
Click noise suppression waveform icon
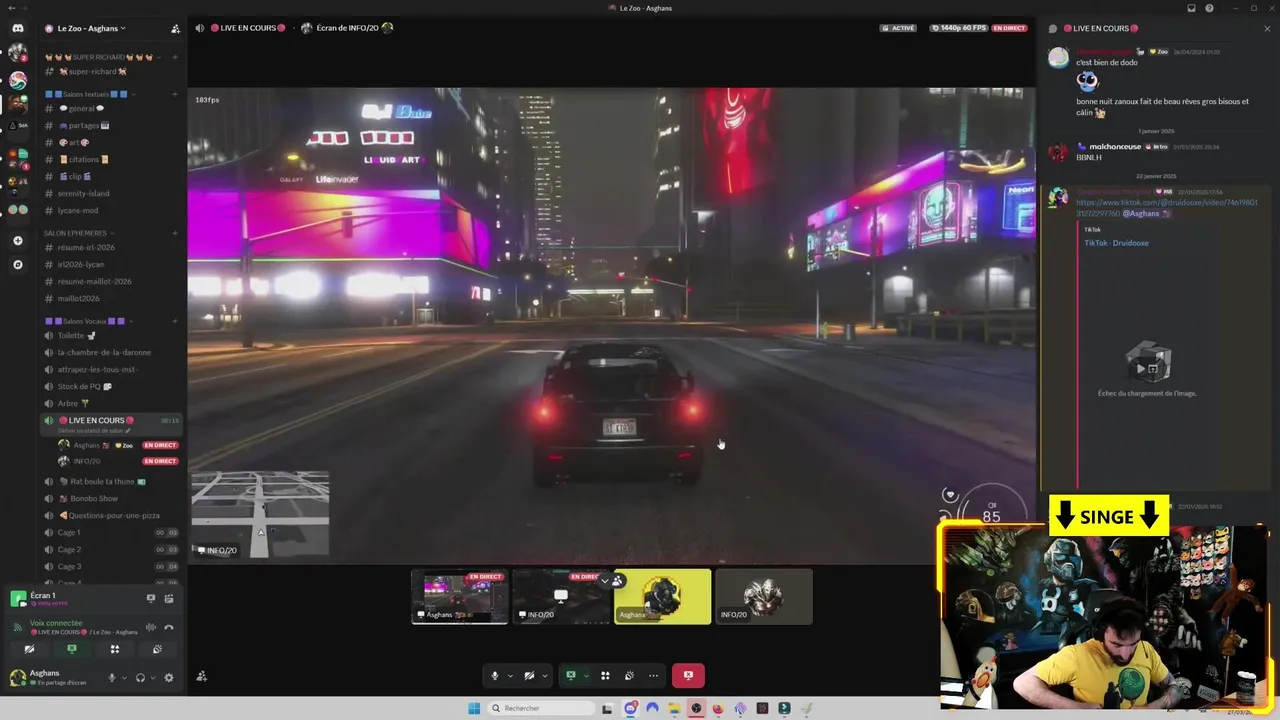[151, 627]
